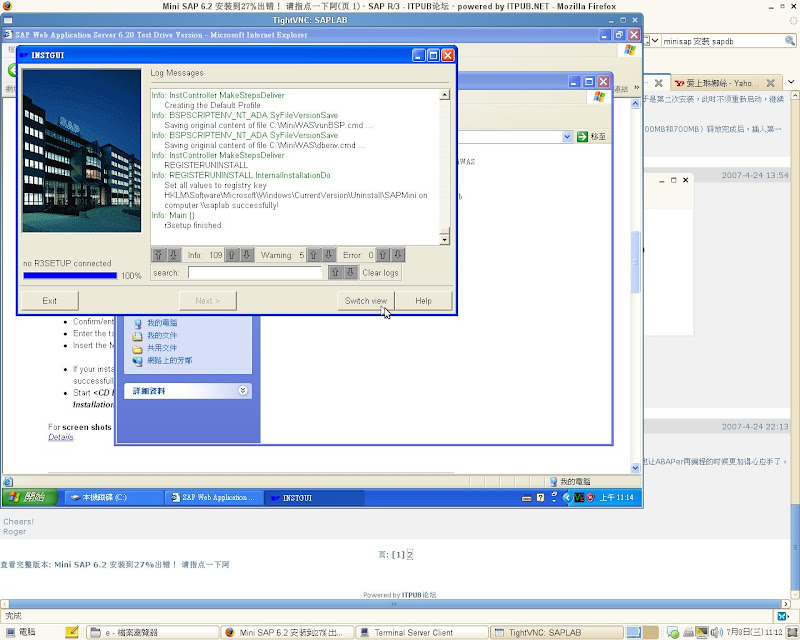
Task: Switch to the 檔案瀏覽器 file browser task
Action: 153,632
